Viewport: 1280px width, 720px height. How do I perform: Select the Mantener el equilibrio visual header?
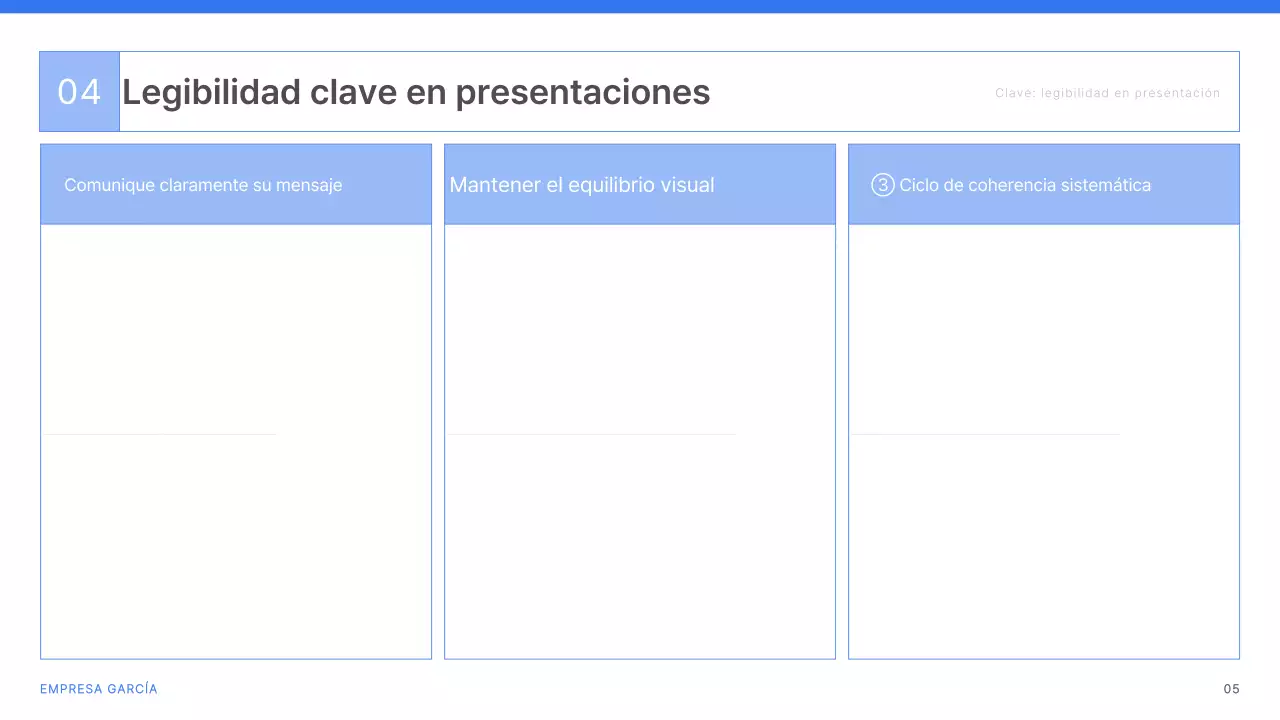click(x=582, y=185)
